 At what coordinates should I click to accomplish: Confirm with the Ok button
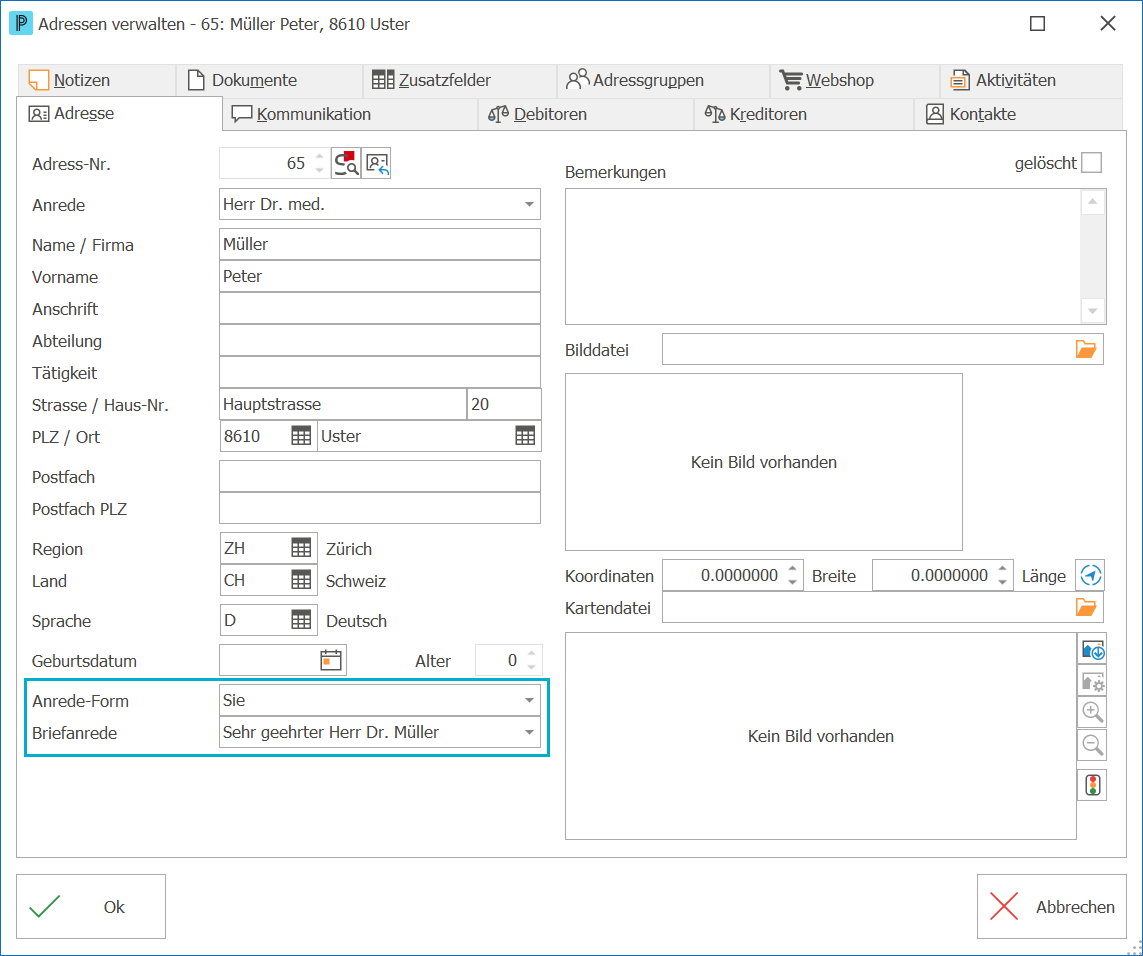click(x=91, y=906)
